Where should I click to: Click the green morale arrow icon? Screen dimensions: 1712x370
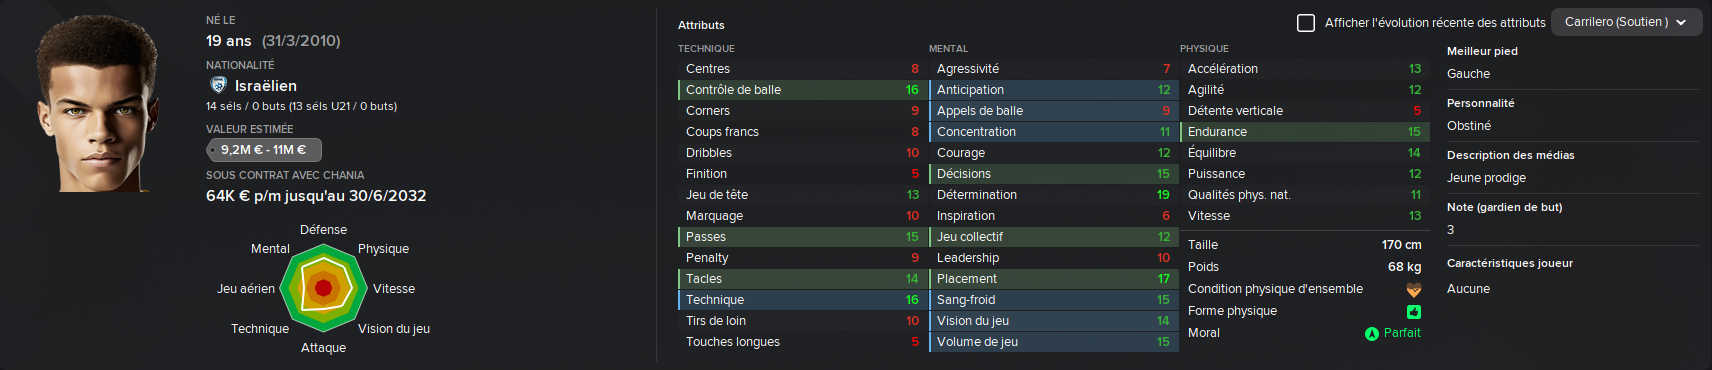[1372, 334]
